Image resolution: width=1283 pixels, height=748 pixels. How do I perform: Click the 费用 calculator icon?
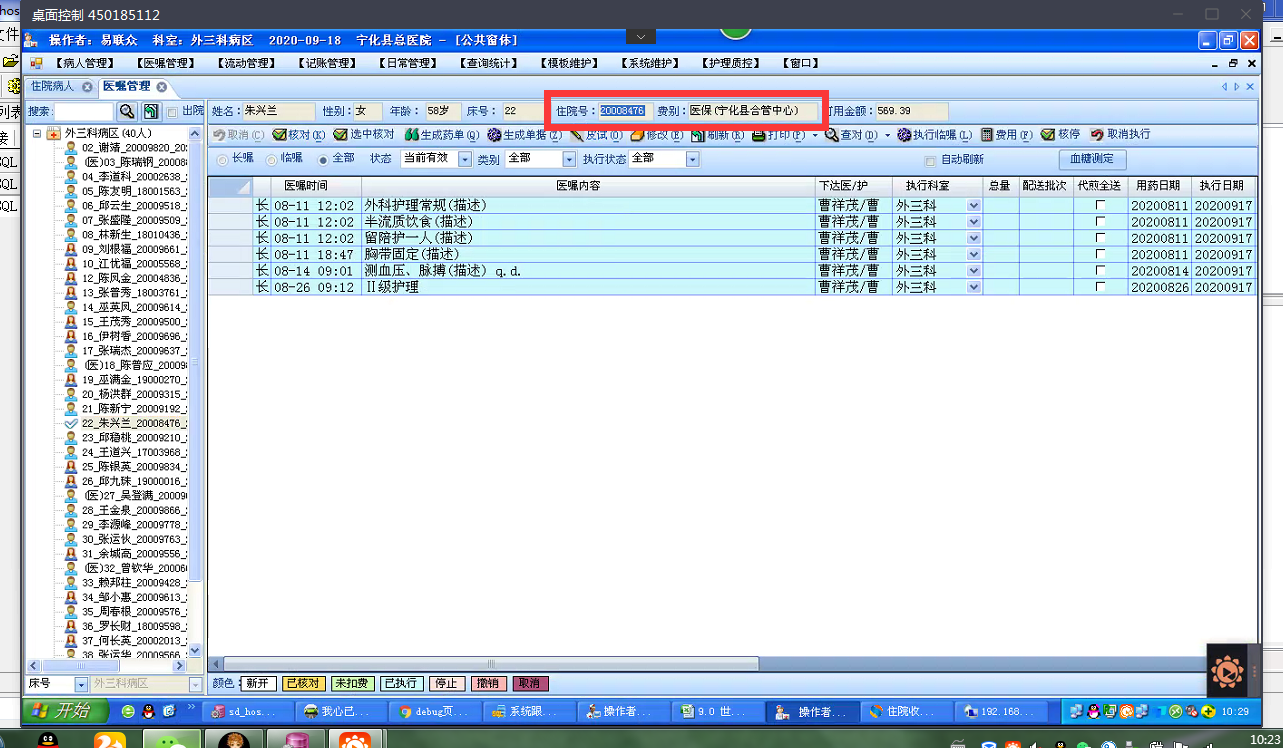987,135
